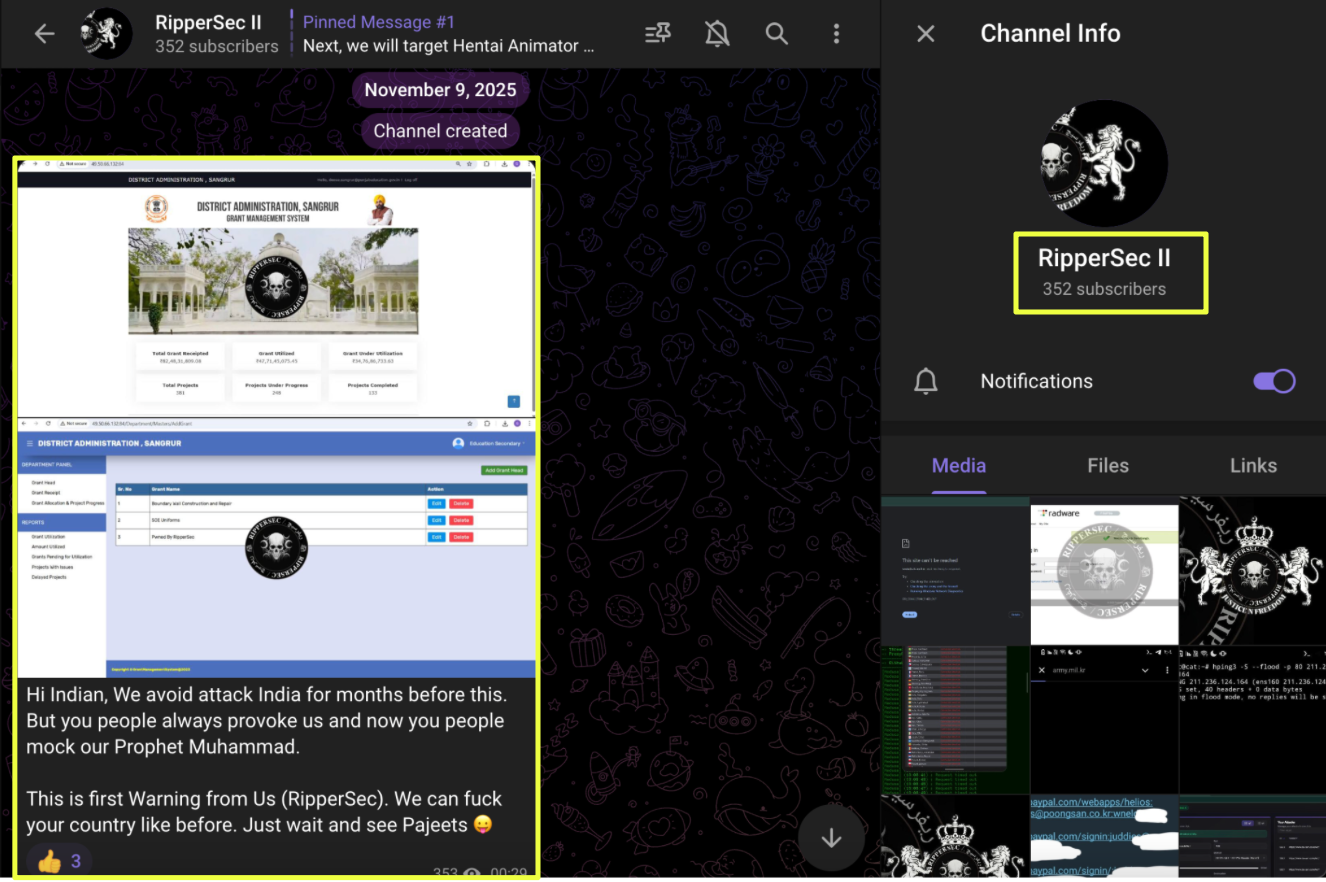Open the radware media thumbnail
Screen dimensions: 1326x882
point(1104,572)
